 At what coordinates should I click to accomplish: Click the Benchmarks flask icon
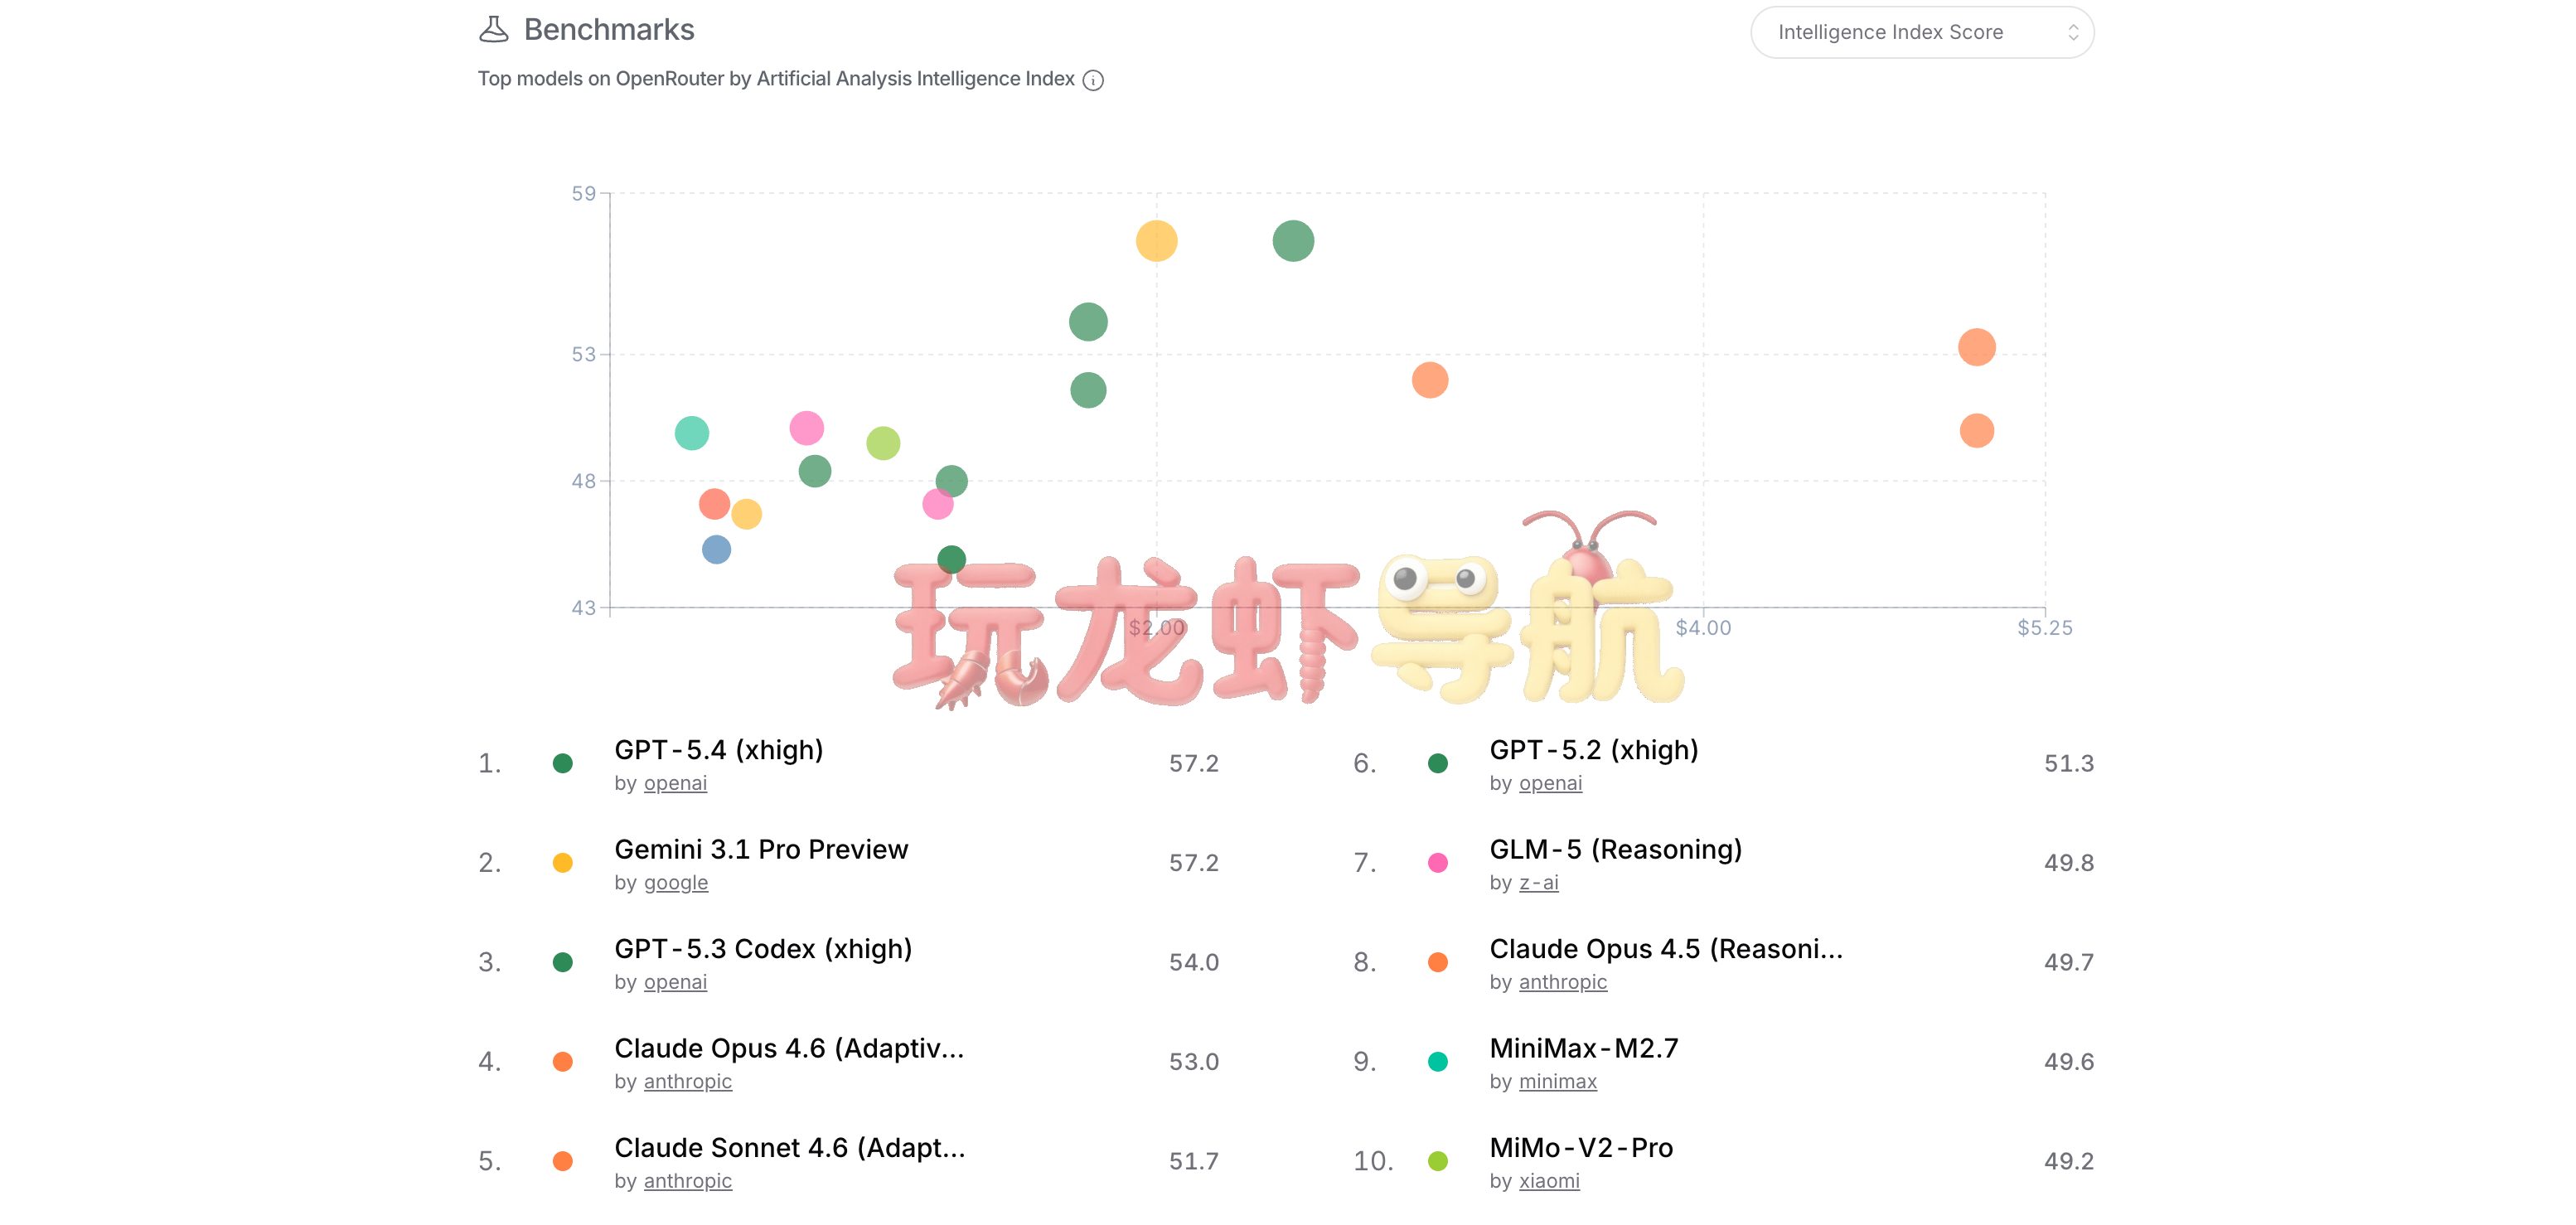(493, 30)
